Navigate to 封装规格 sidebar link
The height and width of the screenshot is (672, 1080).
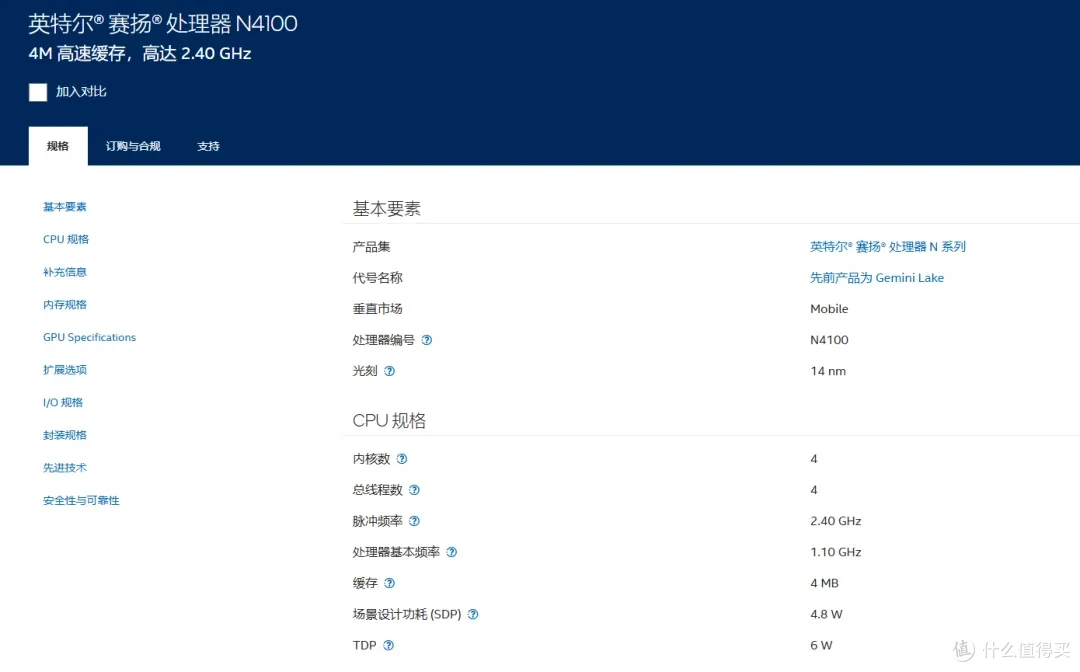tap(65, 435)
